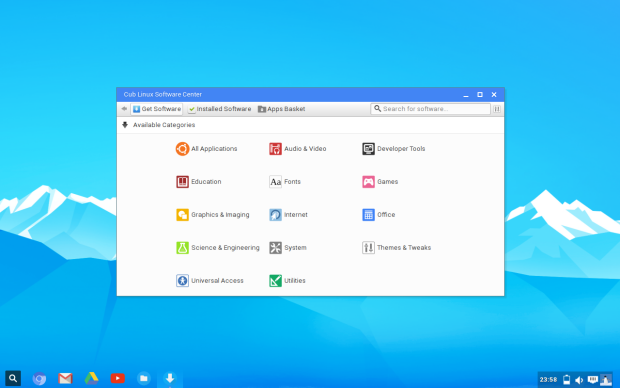Open the Utilities category icon
The image size is (620, 388).
[275, 280]
